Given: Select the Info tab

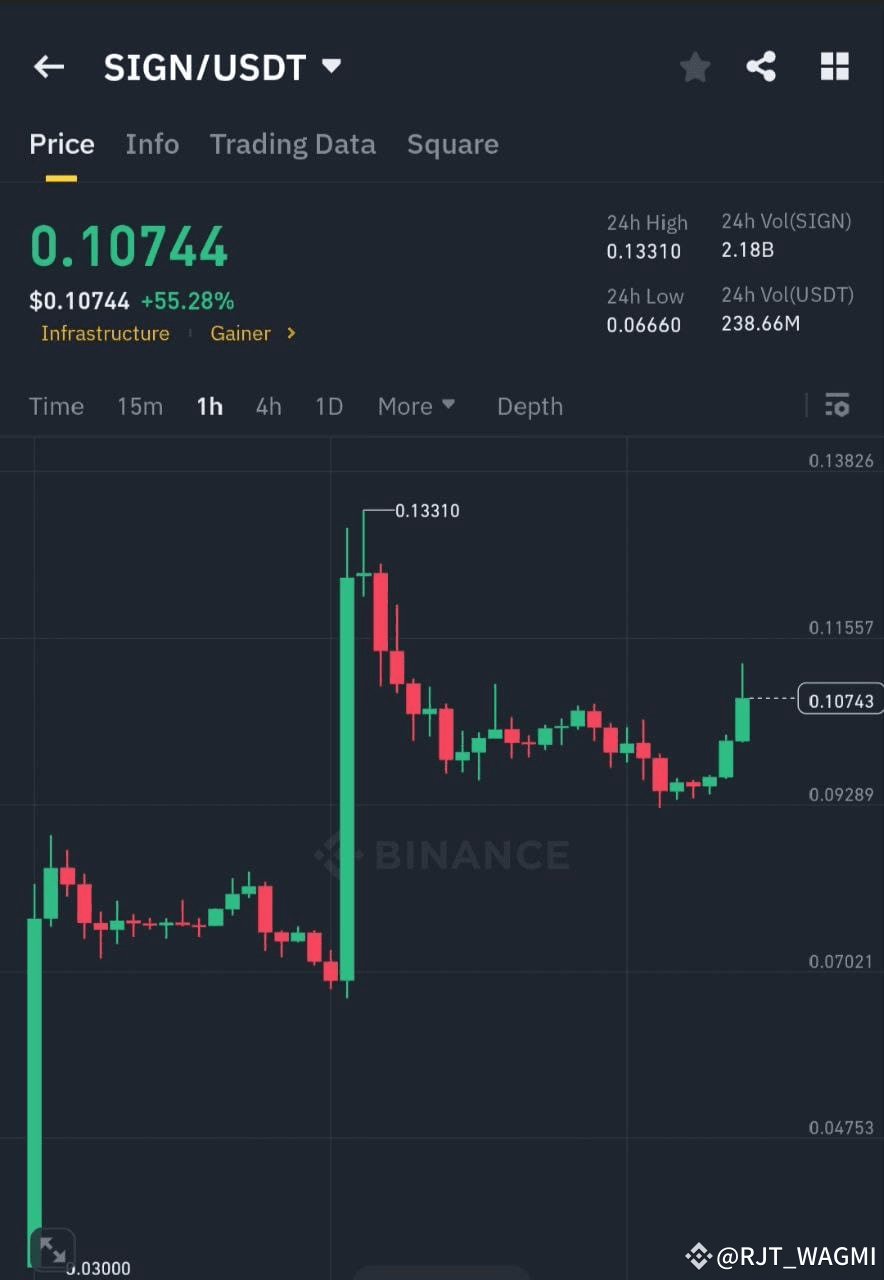Looking at the screenshot, I should (152, 144).
